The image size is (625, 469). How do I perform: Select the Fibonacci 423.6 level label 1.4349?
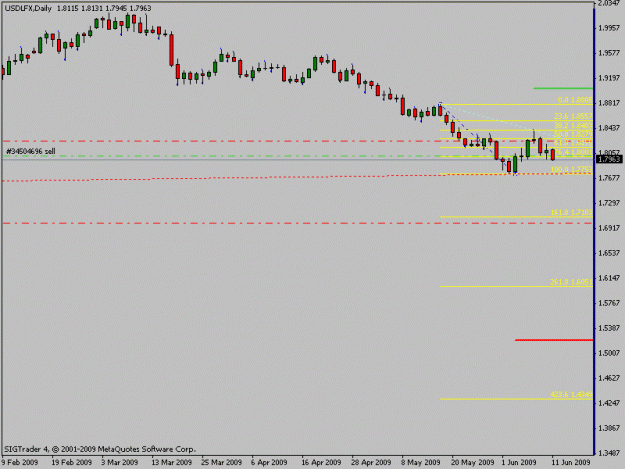pos(572,395)
